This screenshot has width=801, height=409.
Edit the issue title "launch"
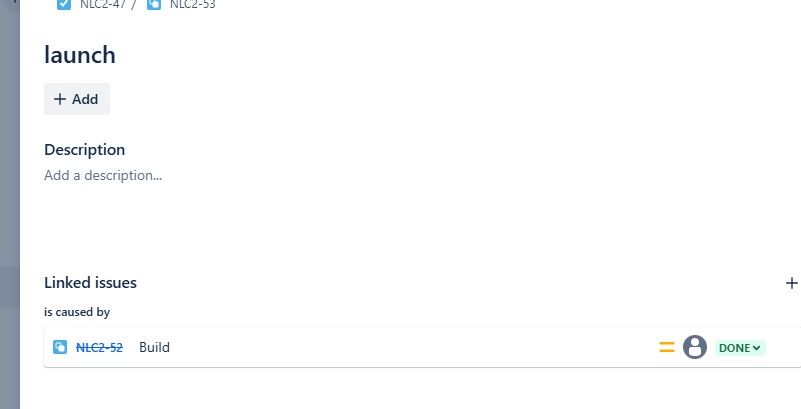(x=80, y=55)
